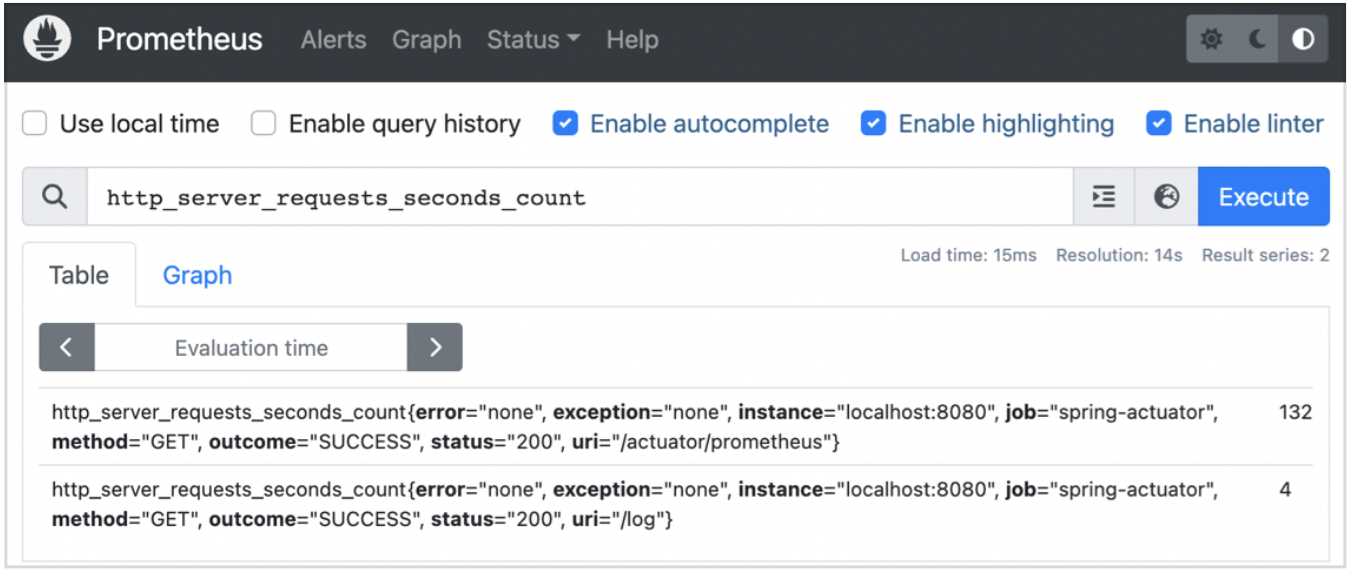Expand the Status dropdown menu

[533, 40]
